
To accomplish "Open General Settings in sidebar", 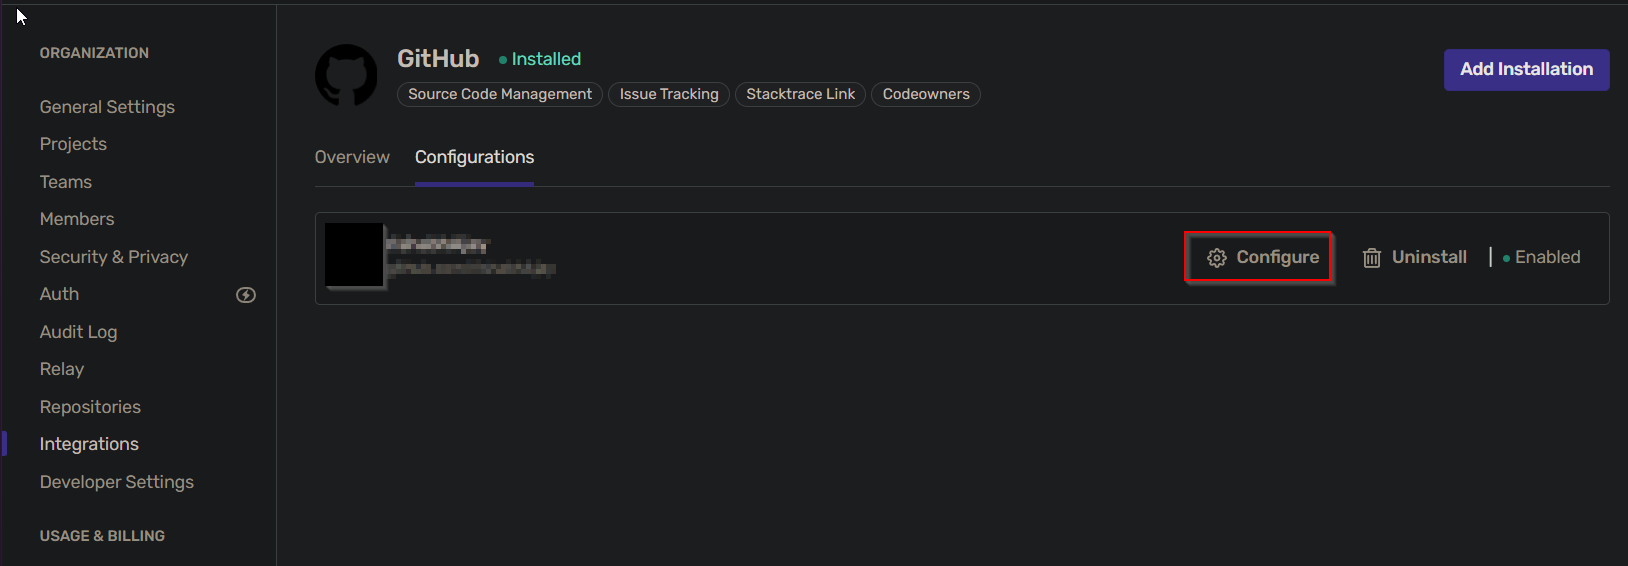I will click(107, 107).
